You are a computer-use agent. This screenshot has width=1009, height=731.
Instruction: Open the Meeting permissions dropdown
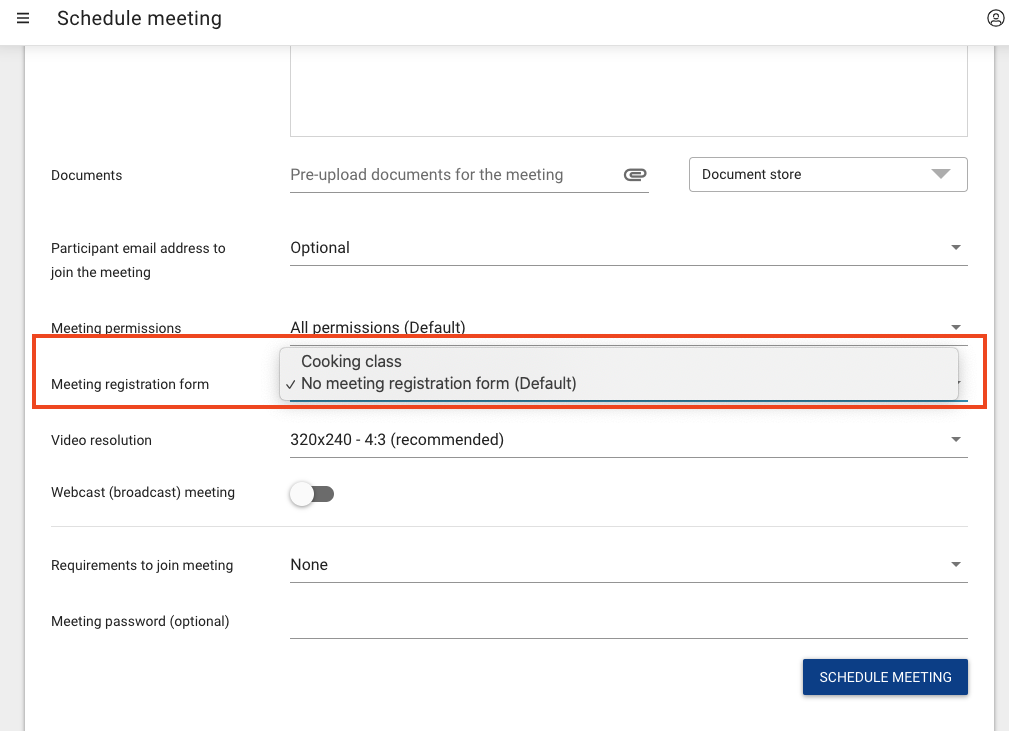629,328
